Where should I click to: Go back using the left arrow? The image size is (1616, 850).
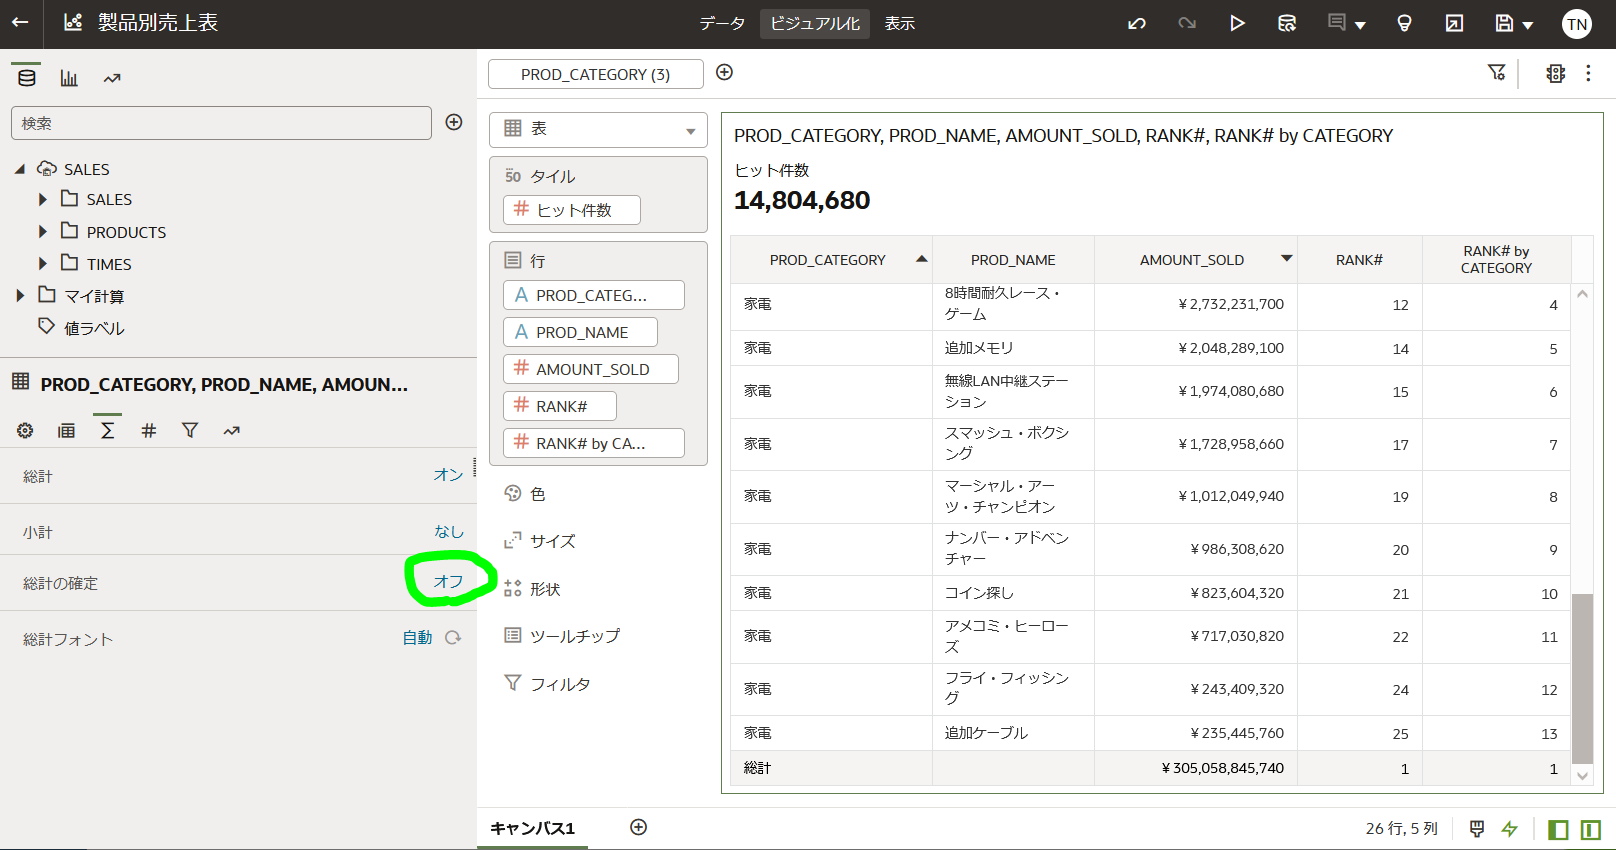pyautogui.click(x=20, y=22)
